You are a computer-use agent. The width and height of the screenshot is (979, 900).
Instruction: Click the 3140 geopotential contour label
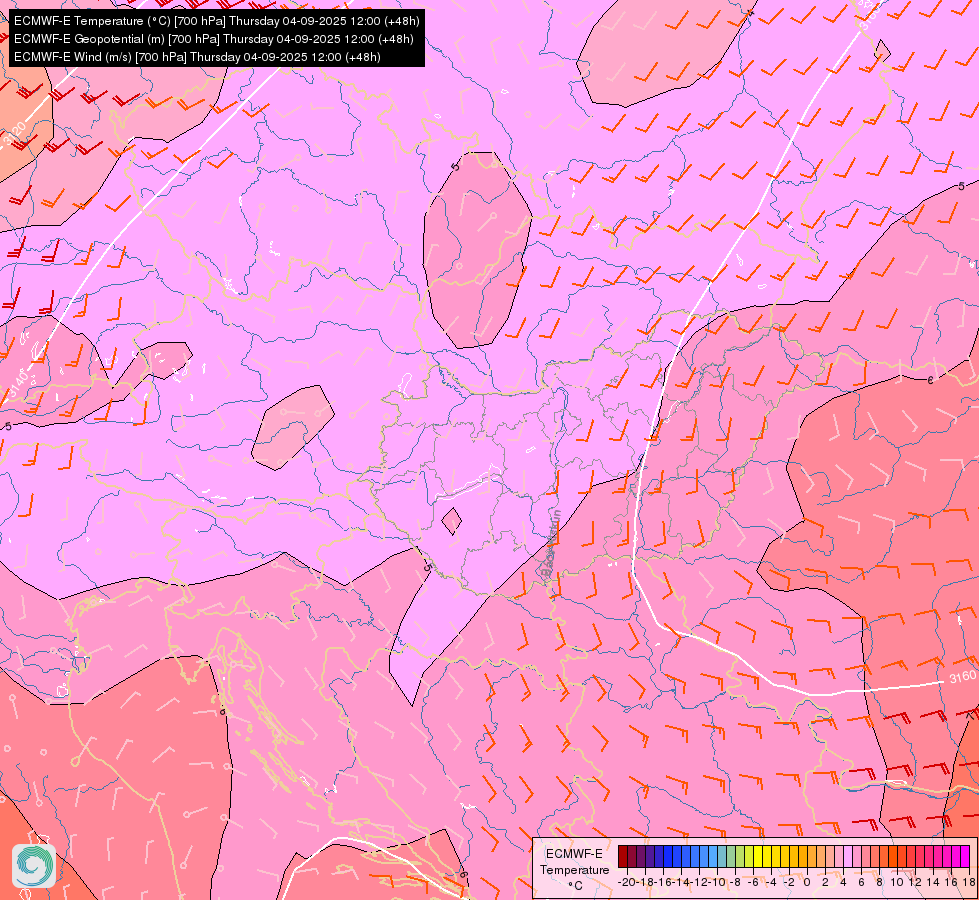(x=19, y=383)
